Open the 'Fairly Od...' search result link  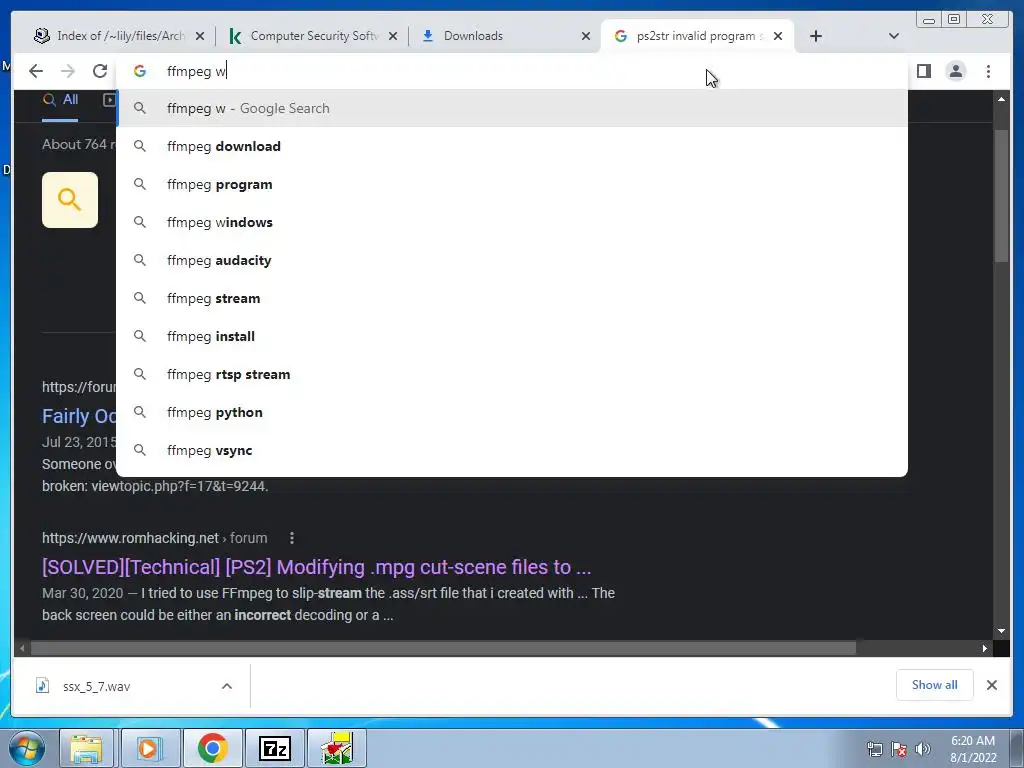coord(79,416)
